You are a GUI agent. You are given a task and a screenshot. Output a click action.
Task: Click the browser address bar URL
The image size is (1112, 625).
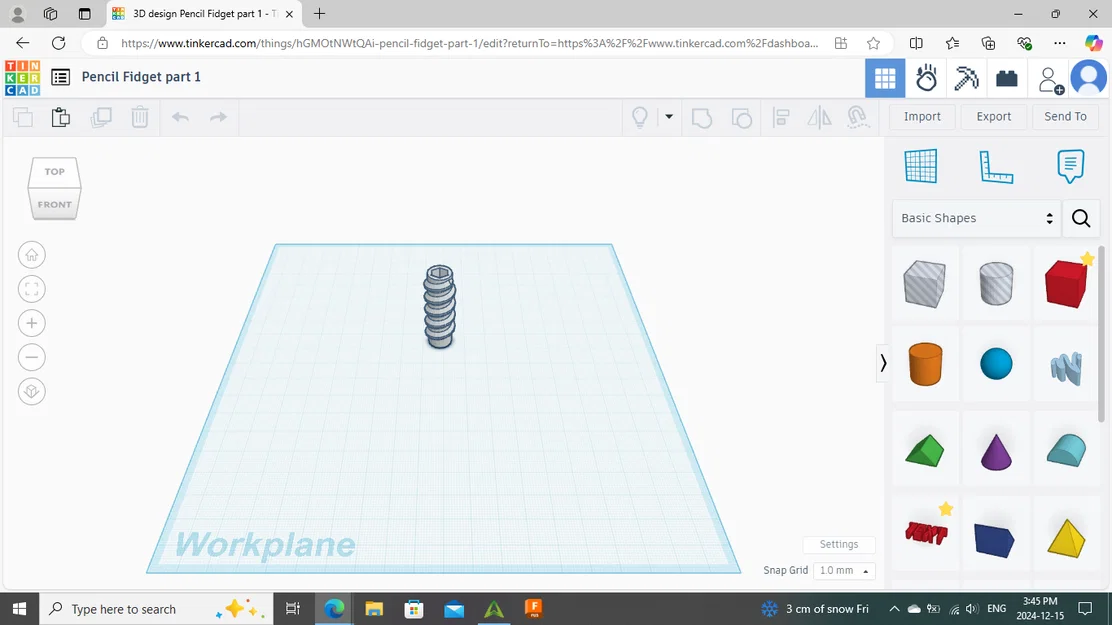coord(469,43)
